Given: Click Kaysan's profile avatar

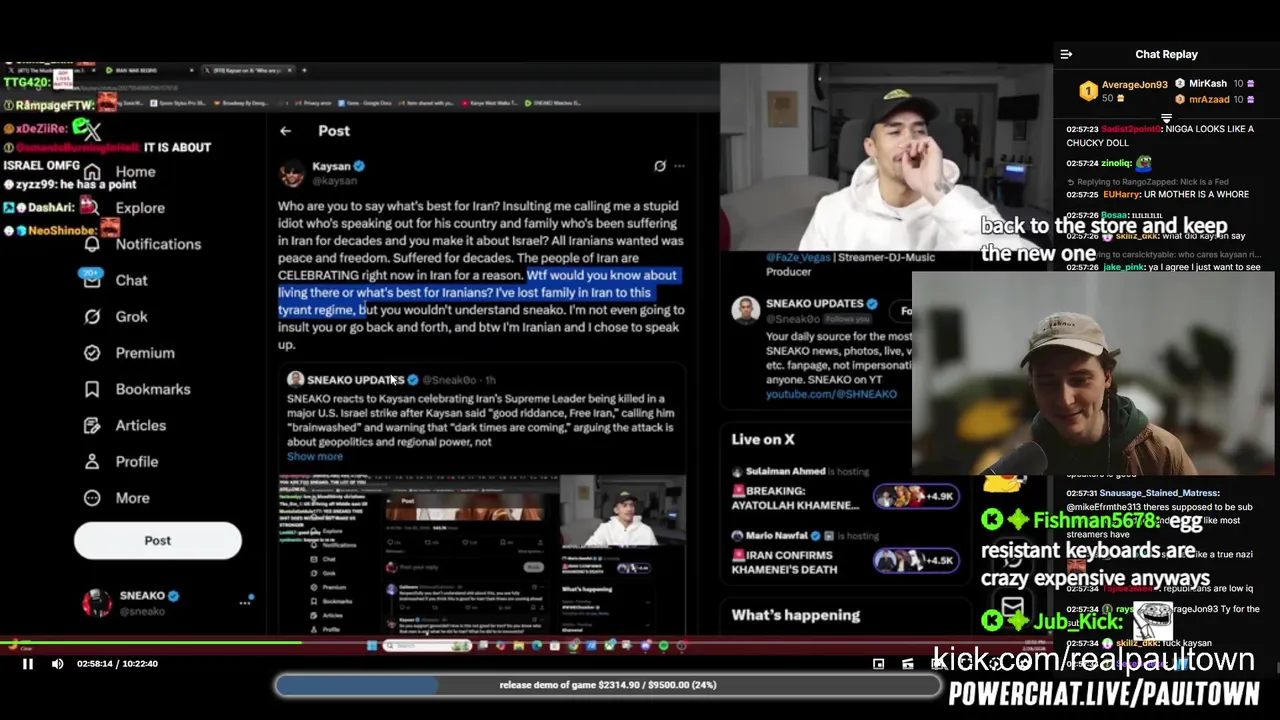Looking at the screenshot, I should 292,173.
